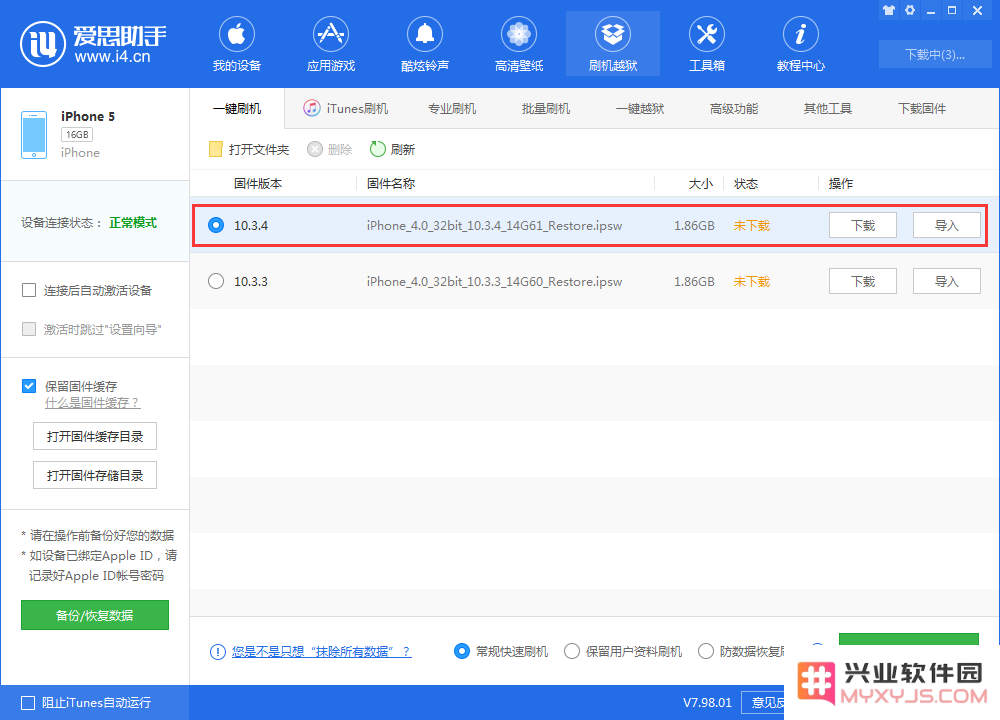This screenshot has height=720, width=1000.
Task: Click the 固件版本 column header
Action: tap(258, 184)
